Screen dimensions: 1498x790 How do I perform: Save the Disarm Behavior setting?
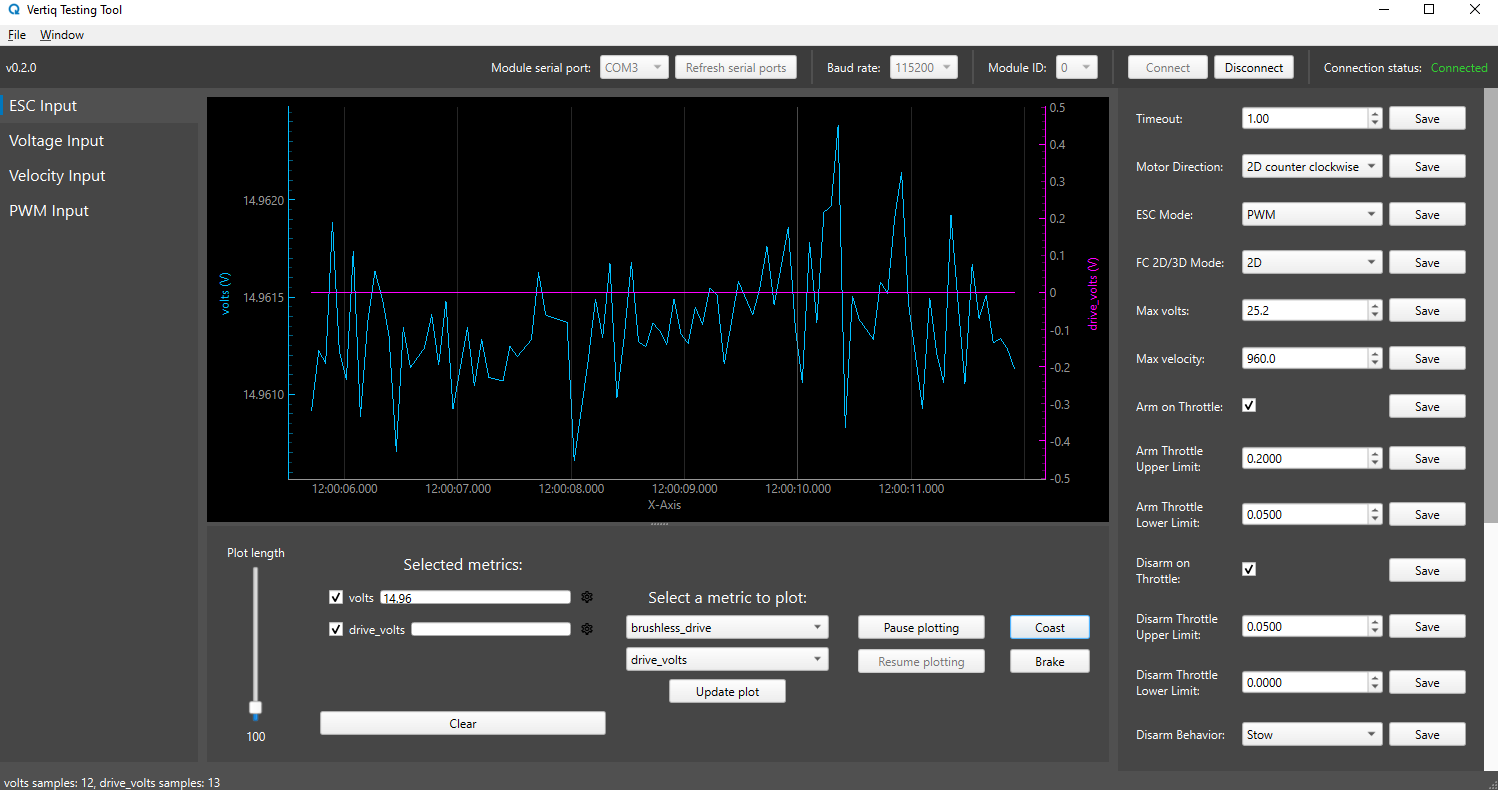tap(1427, 735)
